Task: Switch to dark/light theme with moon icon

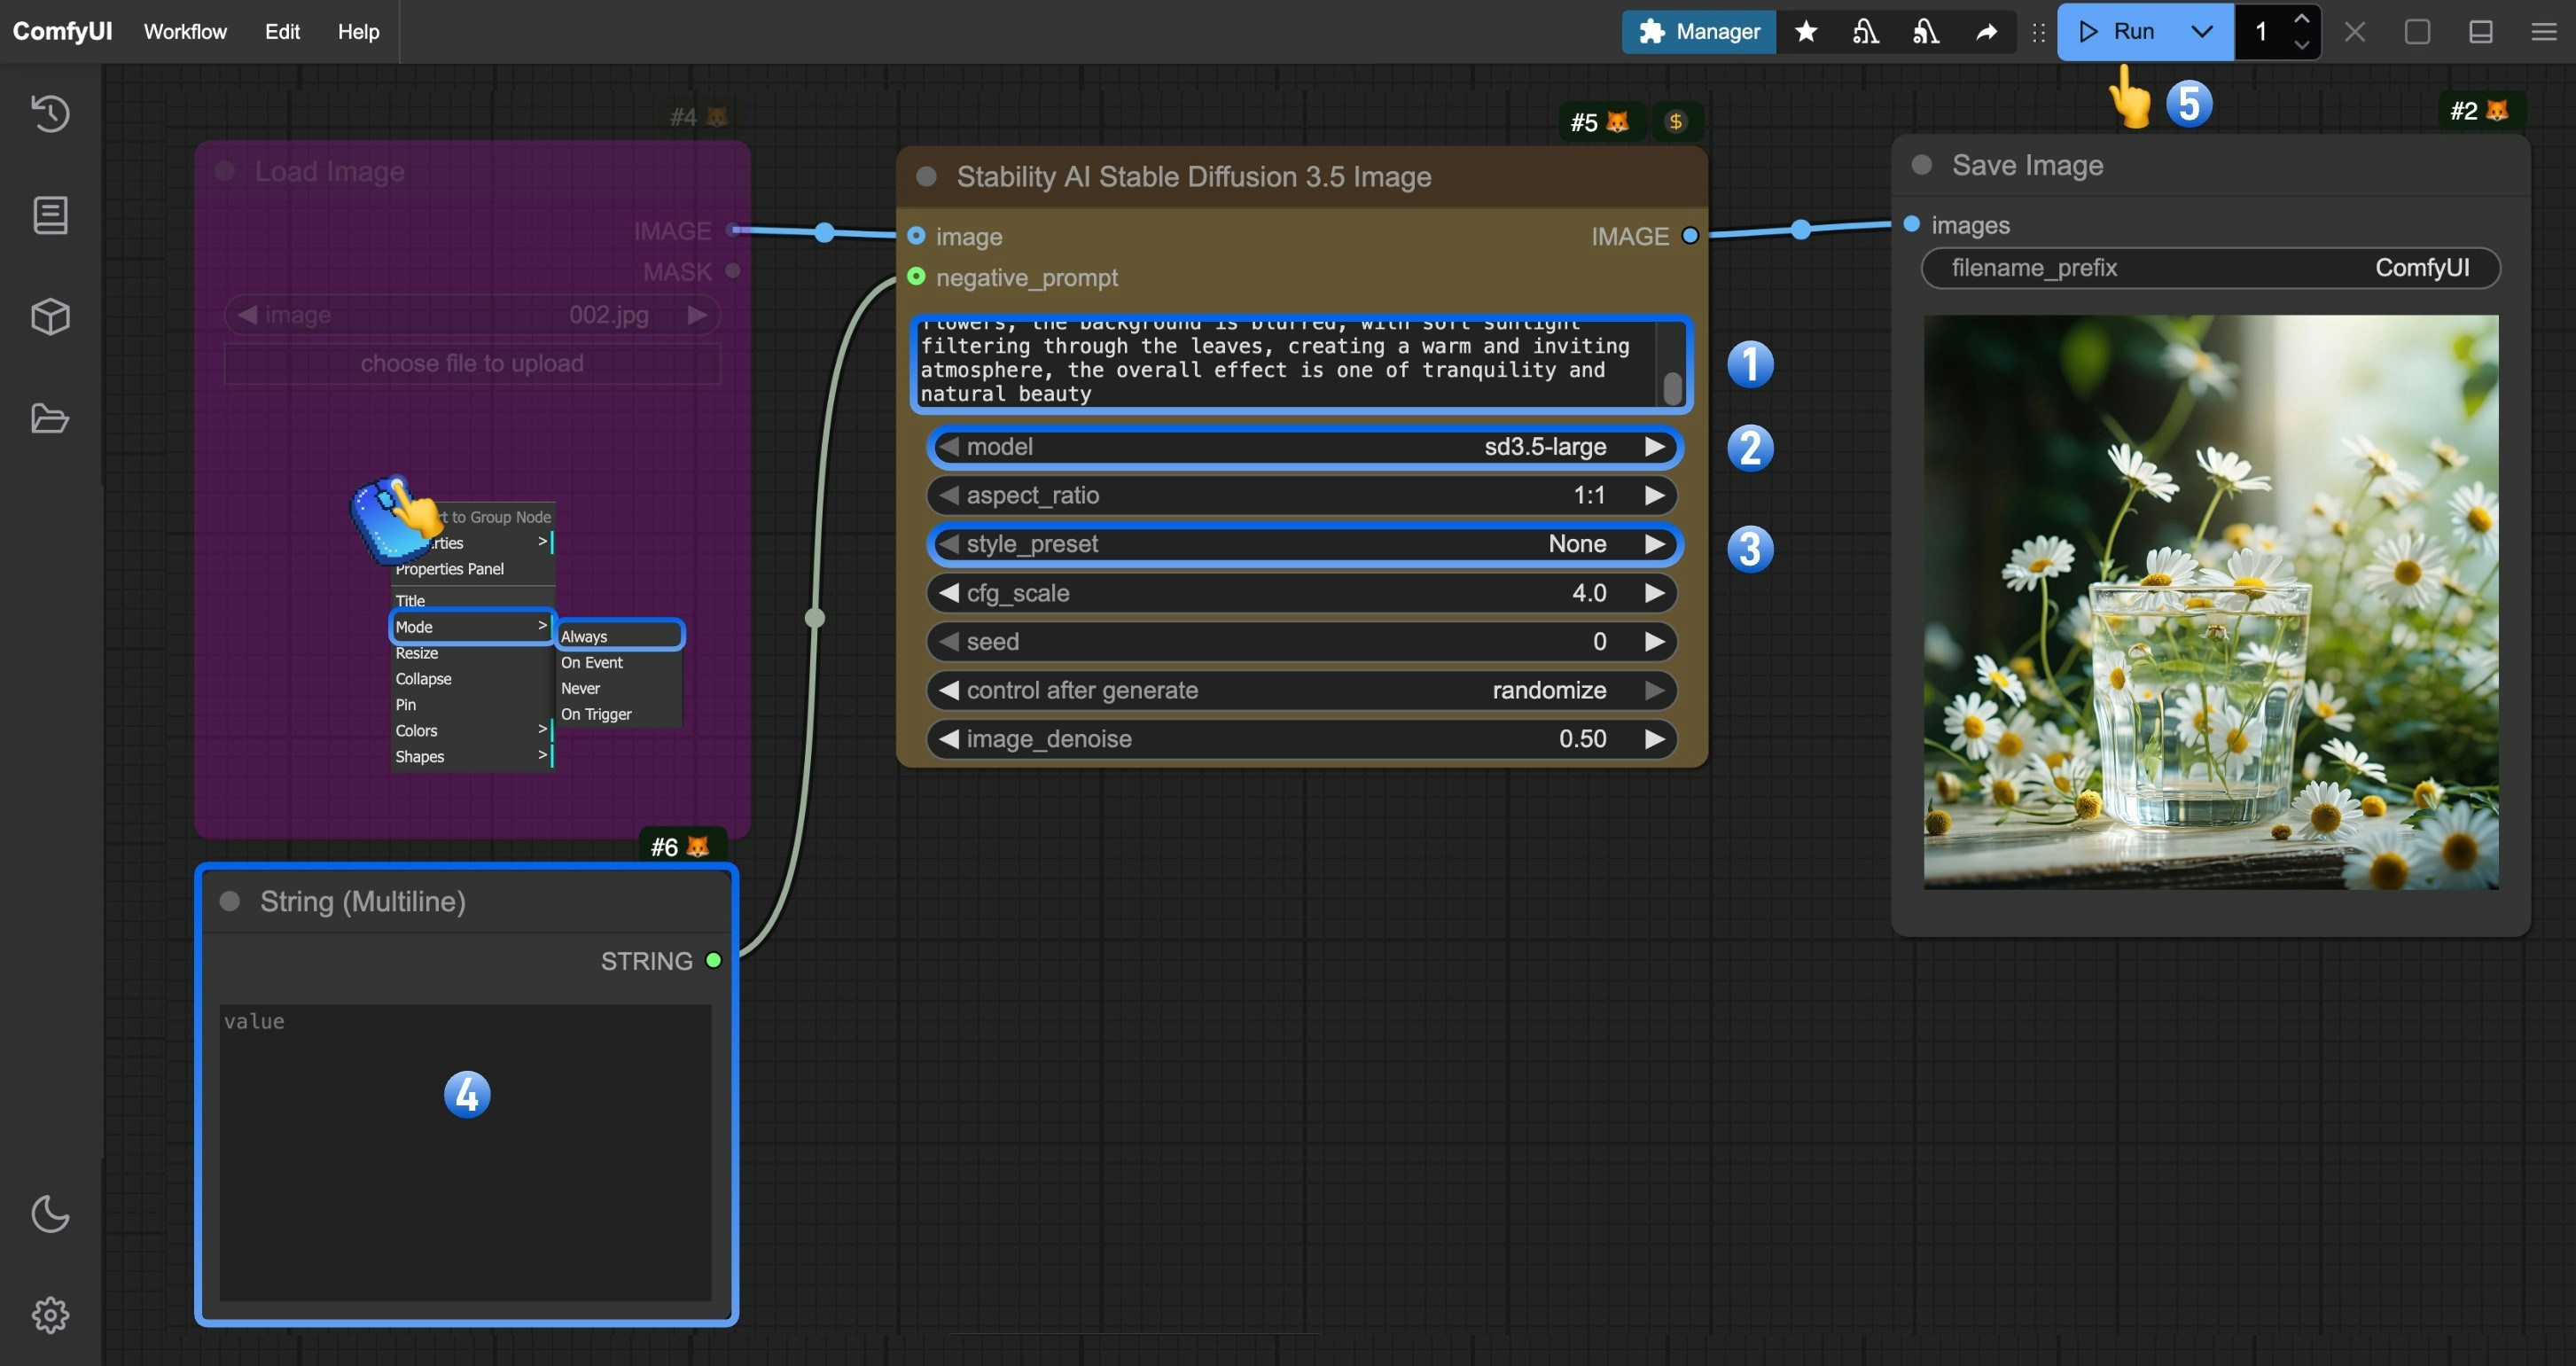Action: coord(49,1214)
